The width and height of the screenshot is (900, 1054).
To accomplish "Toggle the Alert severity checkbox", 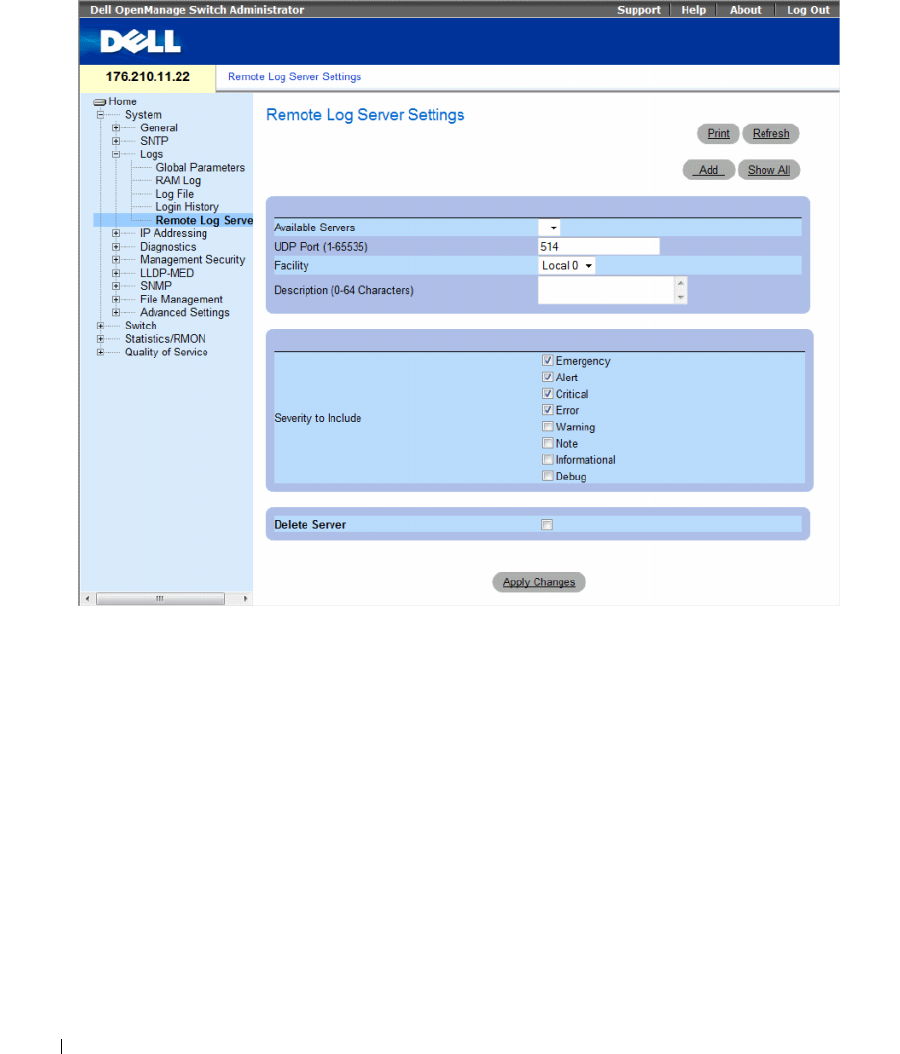I will [x=548, y=377].
